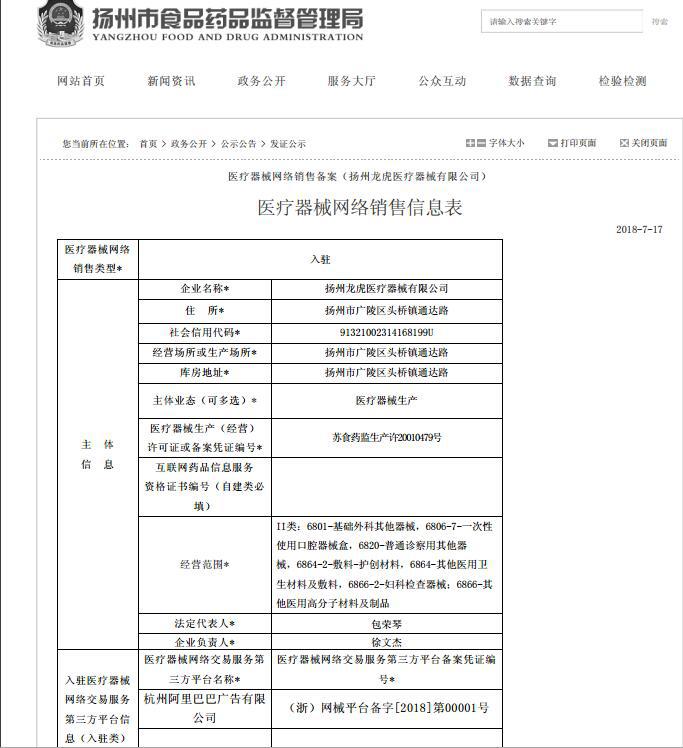Click the font size decrease minus icon

(x=481, y=143)
